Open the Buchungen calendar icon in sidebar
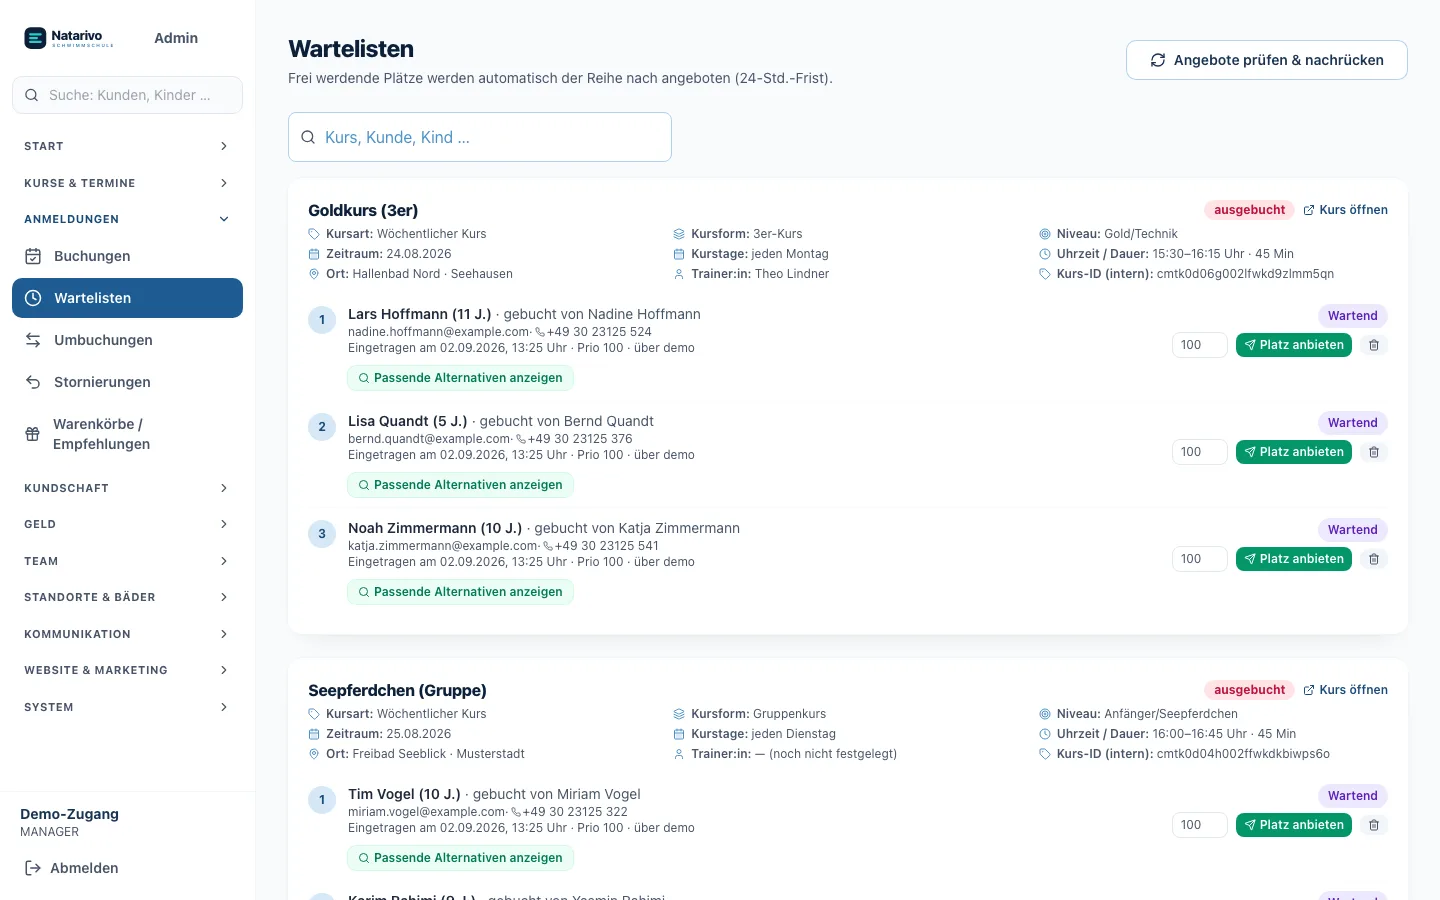The width and height of the screenshot is (1440, 900). click(33, 256)
